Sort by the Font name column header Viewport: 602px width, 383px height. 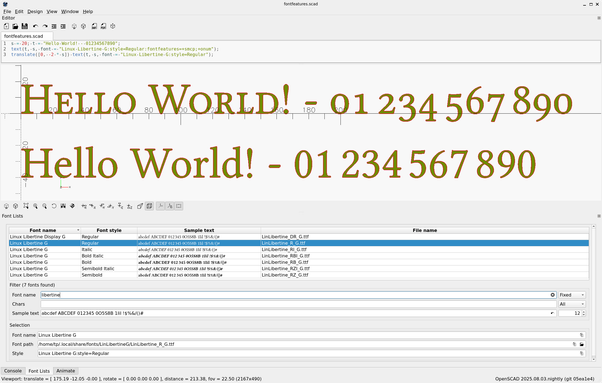[45, 230]
